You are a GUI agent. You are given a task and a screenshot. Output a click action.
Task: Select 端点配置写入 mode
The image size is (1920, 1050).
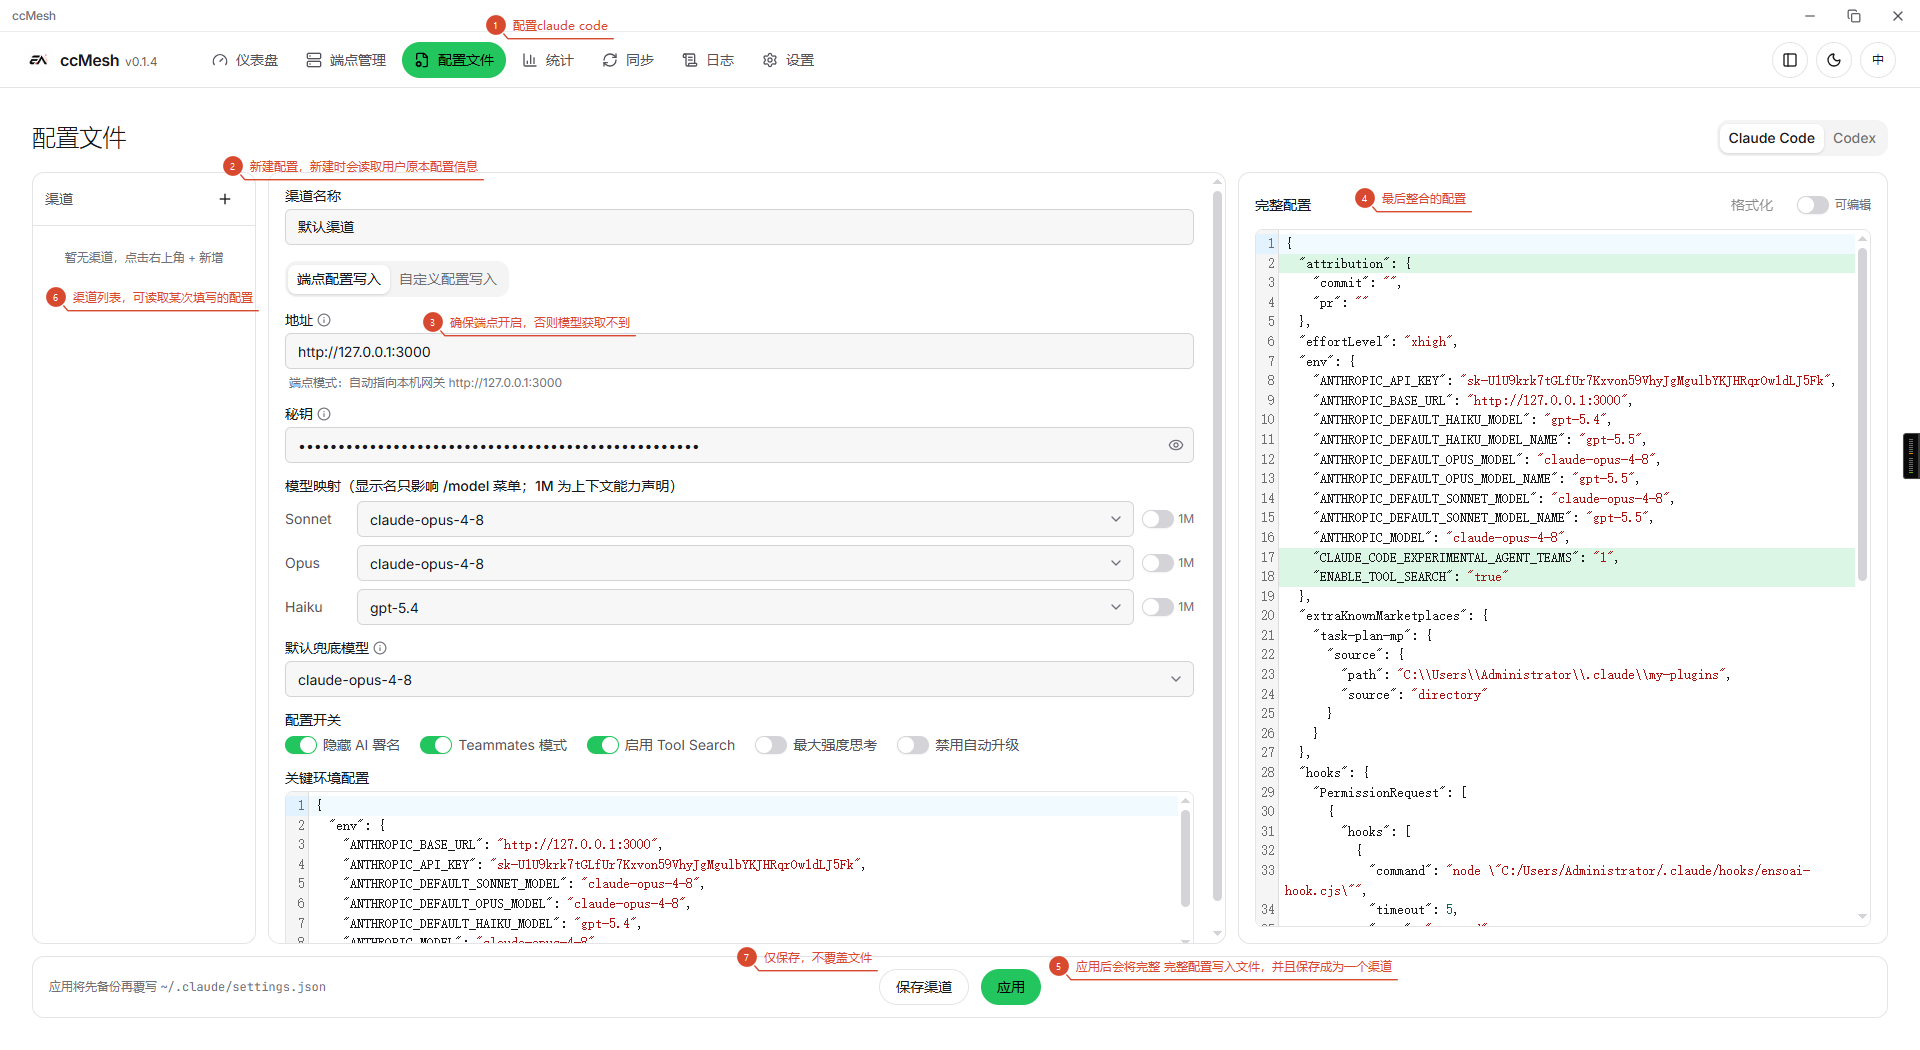click(339, 279)
